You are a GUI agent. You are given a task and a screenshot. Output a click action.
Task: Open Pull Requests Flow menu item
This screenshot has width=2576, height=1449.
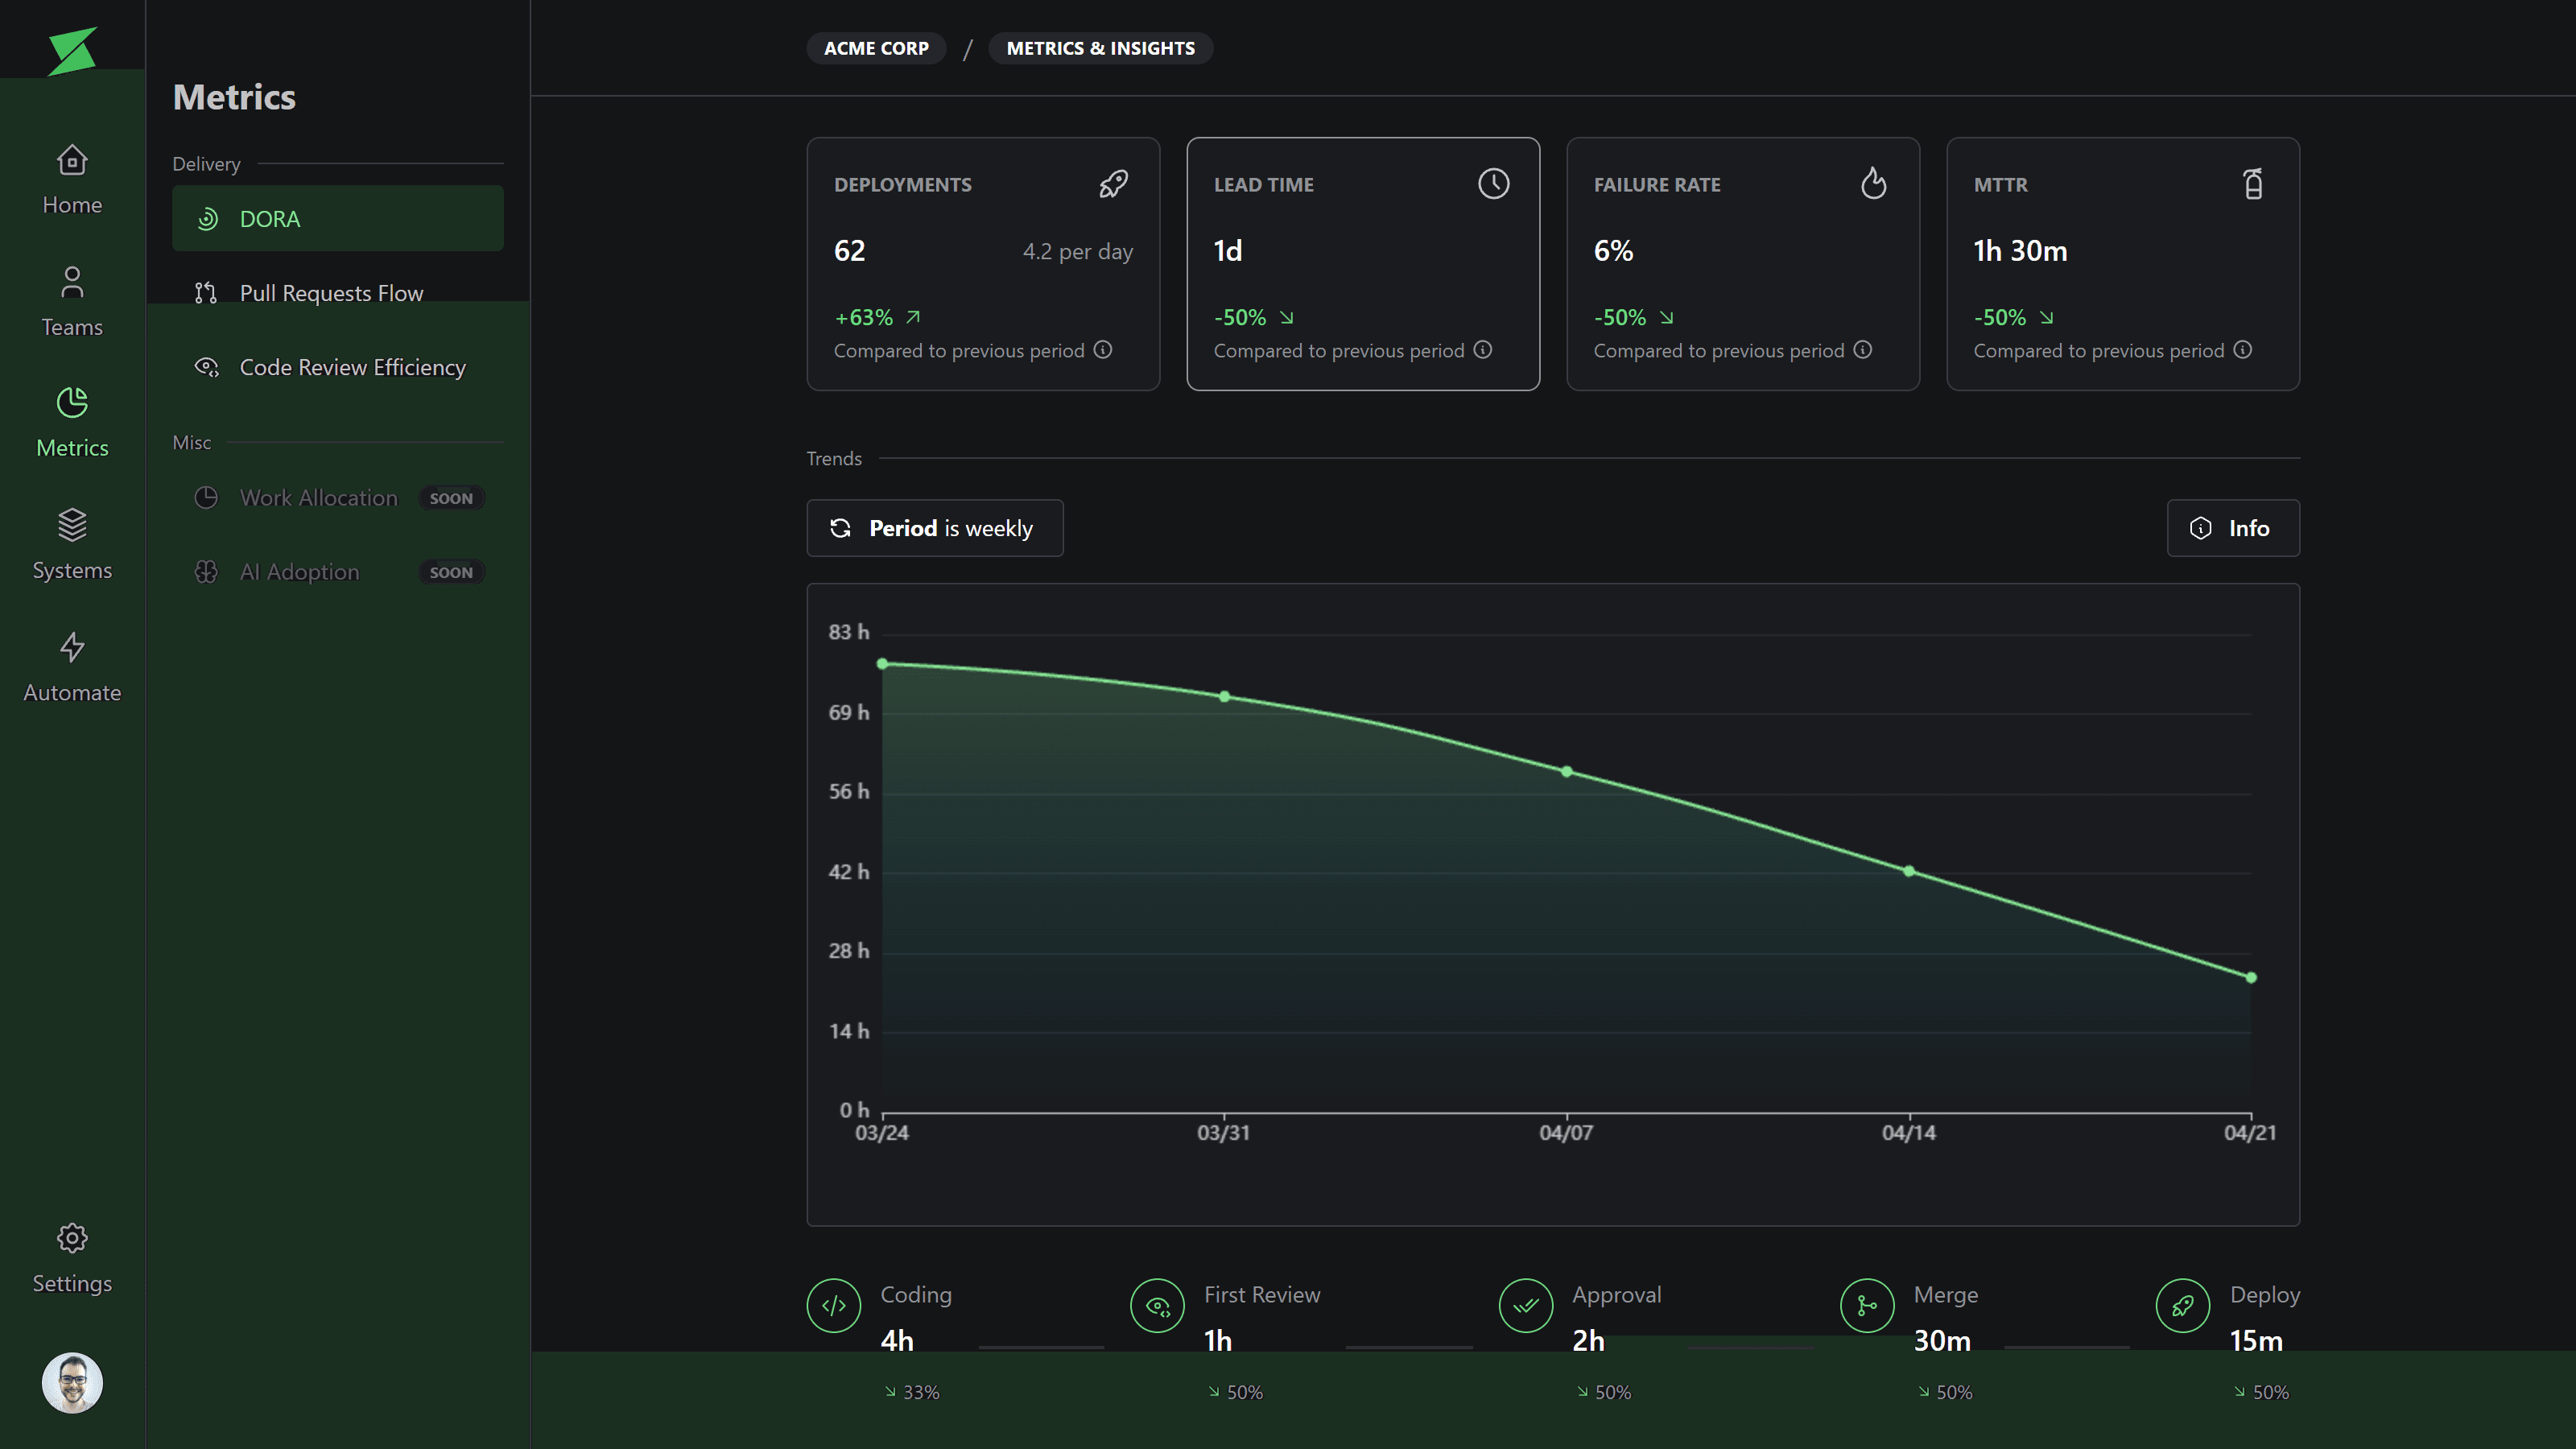330,293
